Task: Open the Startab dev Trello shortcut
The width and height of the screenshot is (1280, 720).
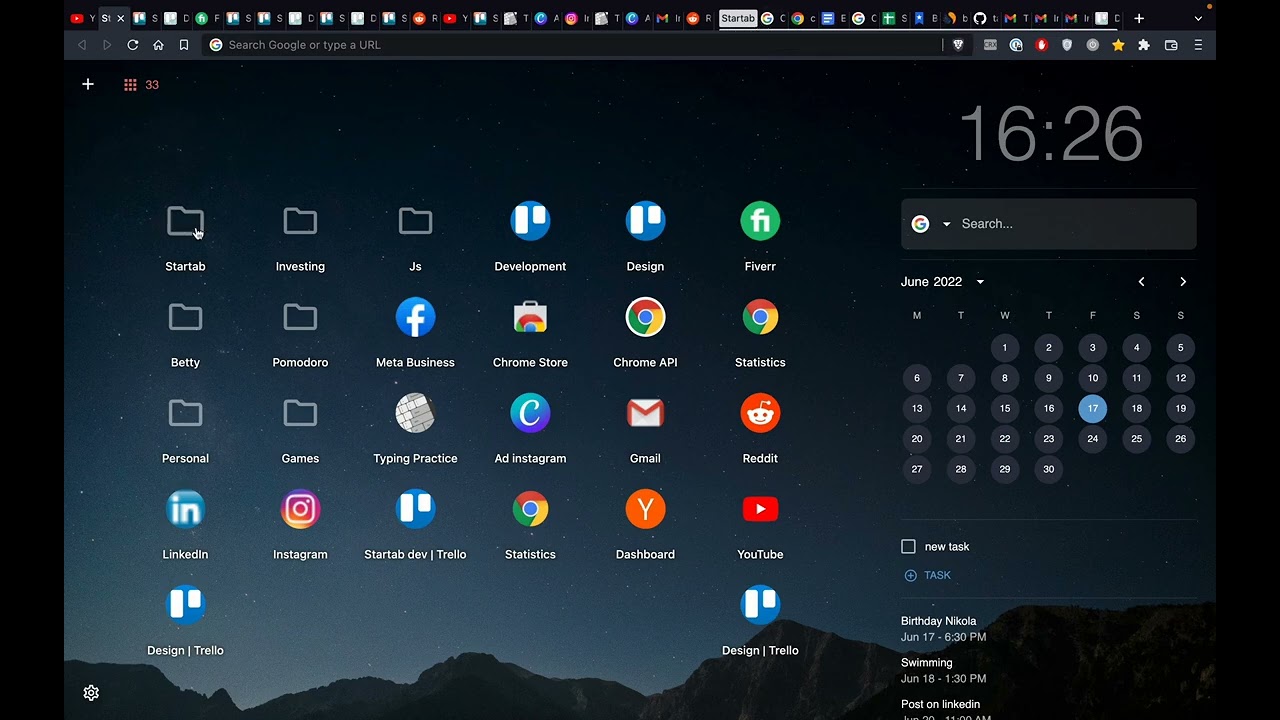Action: (415, 509)
